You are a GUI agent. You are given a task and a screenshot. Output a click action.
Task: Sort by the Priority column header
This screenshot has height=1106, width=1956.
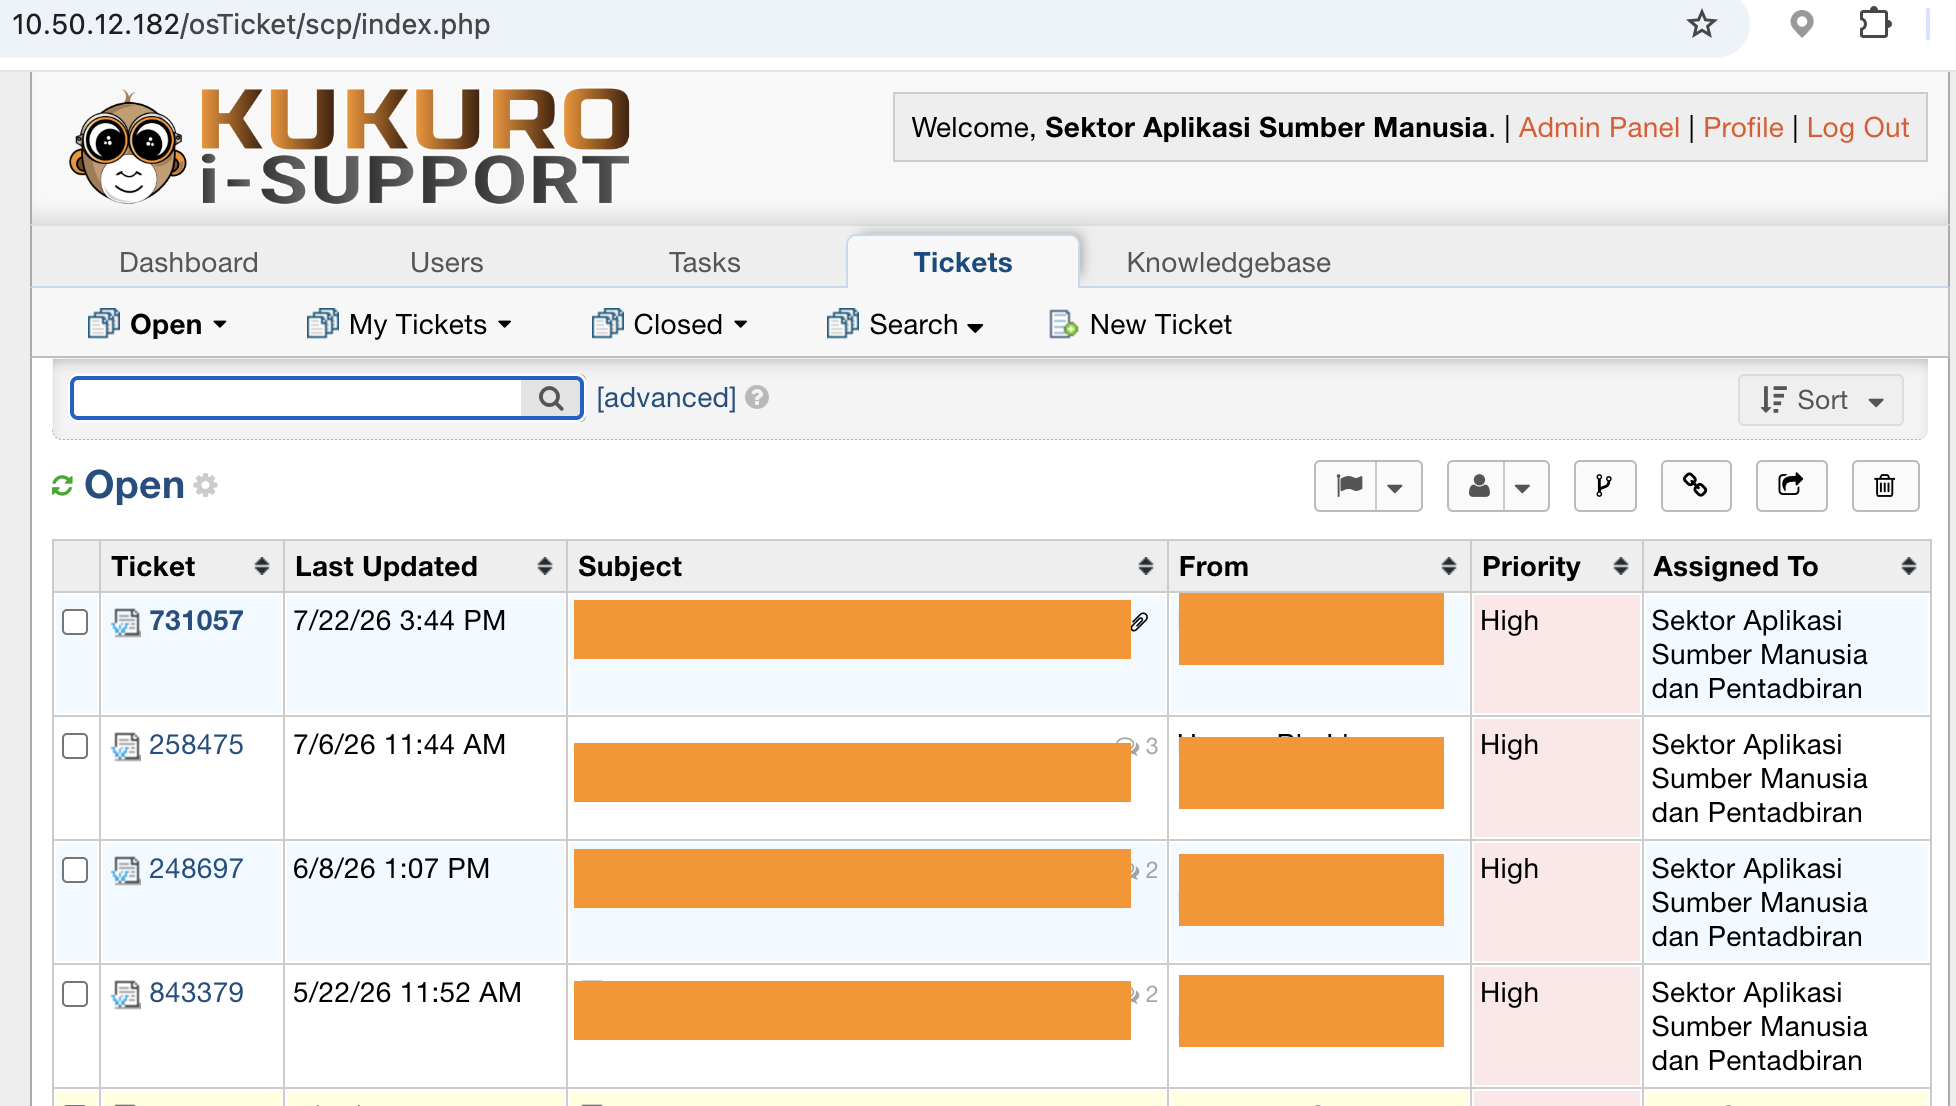click(1556, 566)
